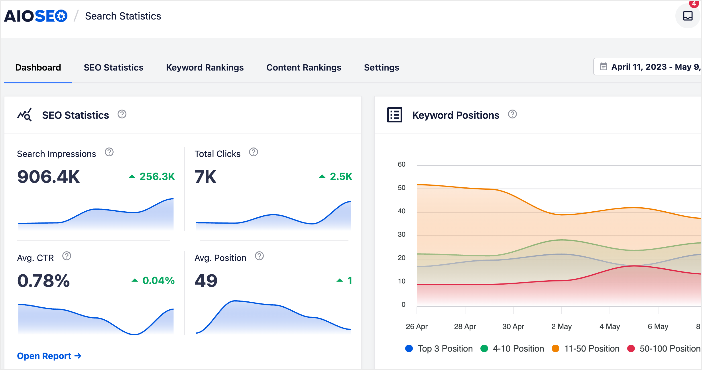
Task: Switch to the SEO Statistics tab
Action: coord(113,68)
